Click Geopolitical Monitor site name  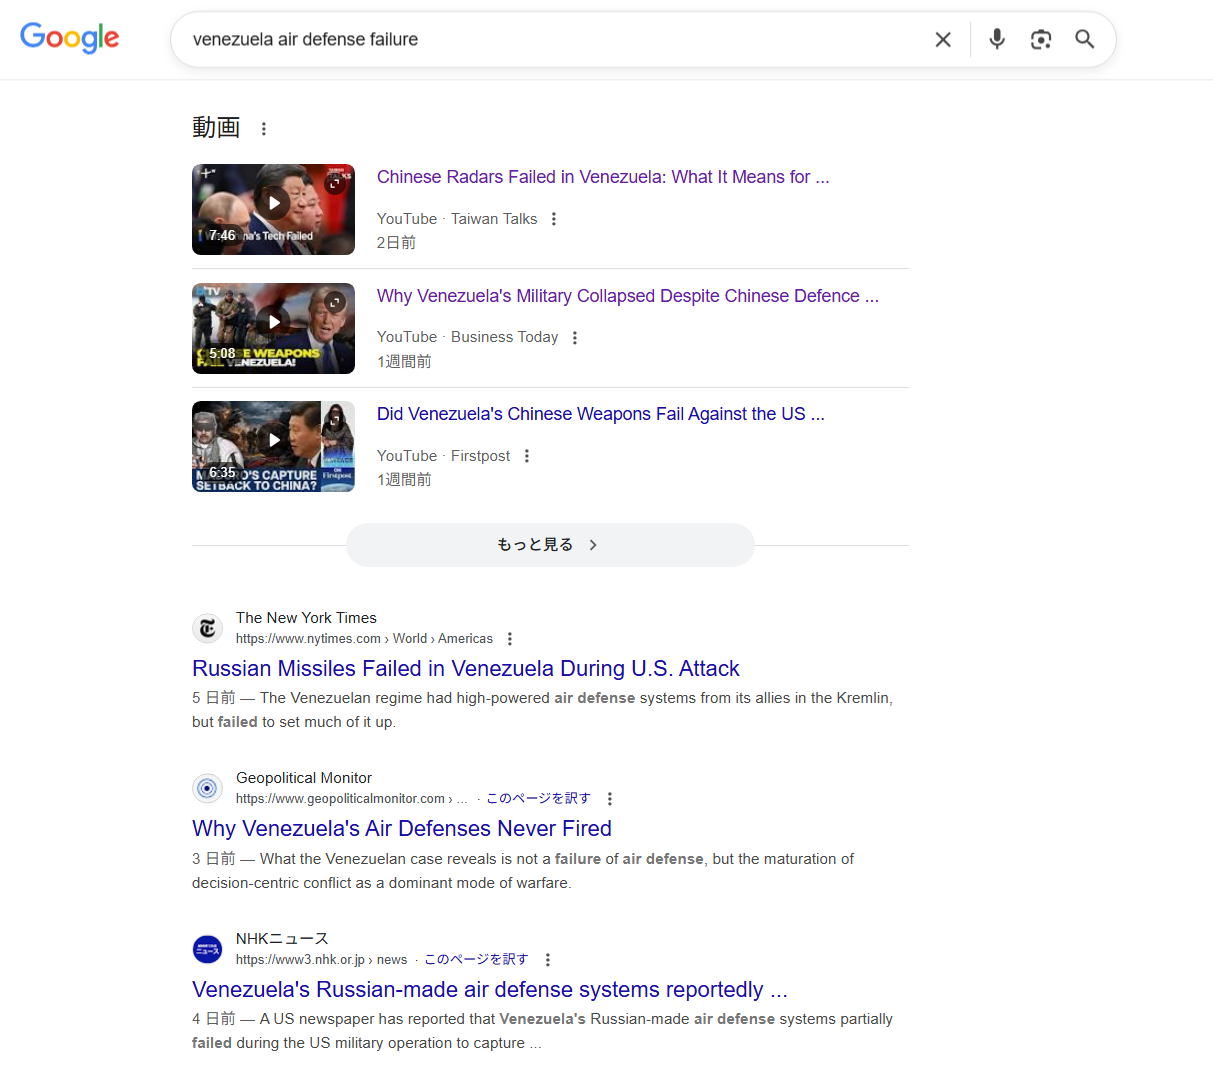click(304, 778)
